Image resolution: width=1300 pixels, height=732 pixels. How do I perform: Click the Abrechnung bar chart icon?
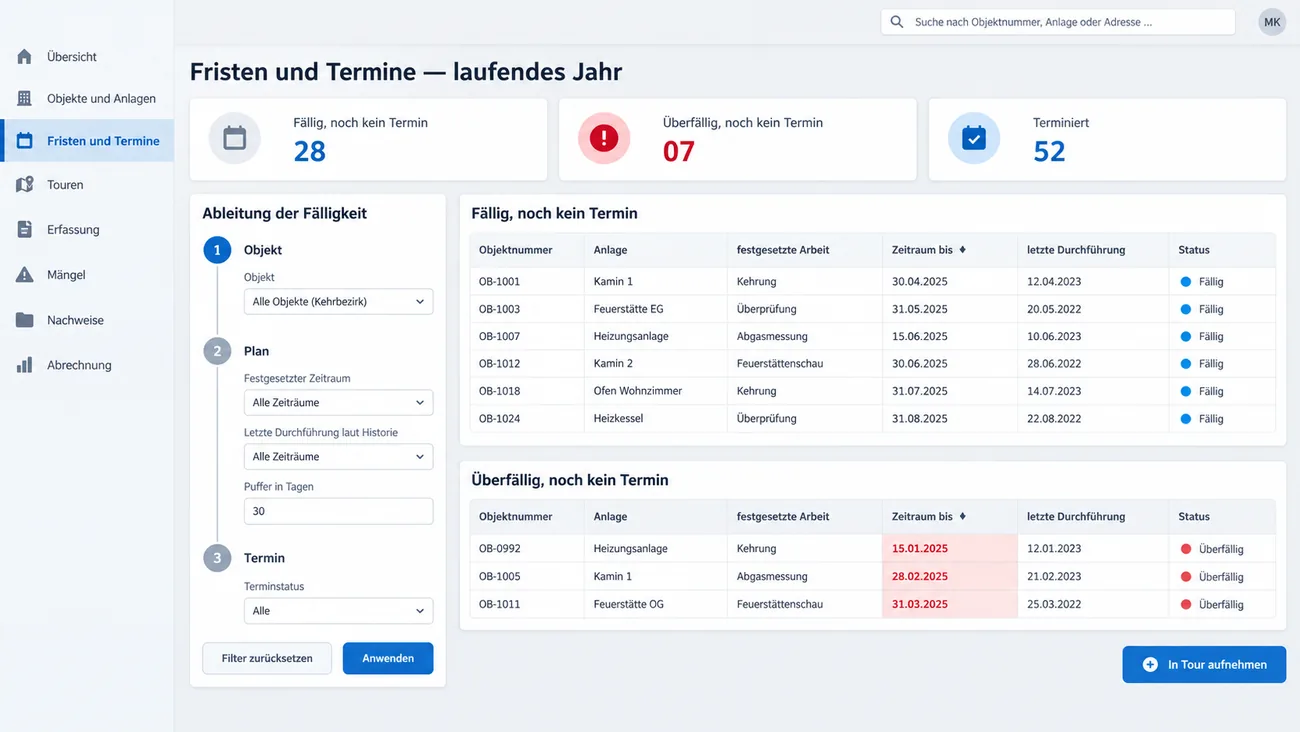coord(25,365)
